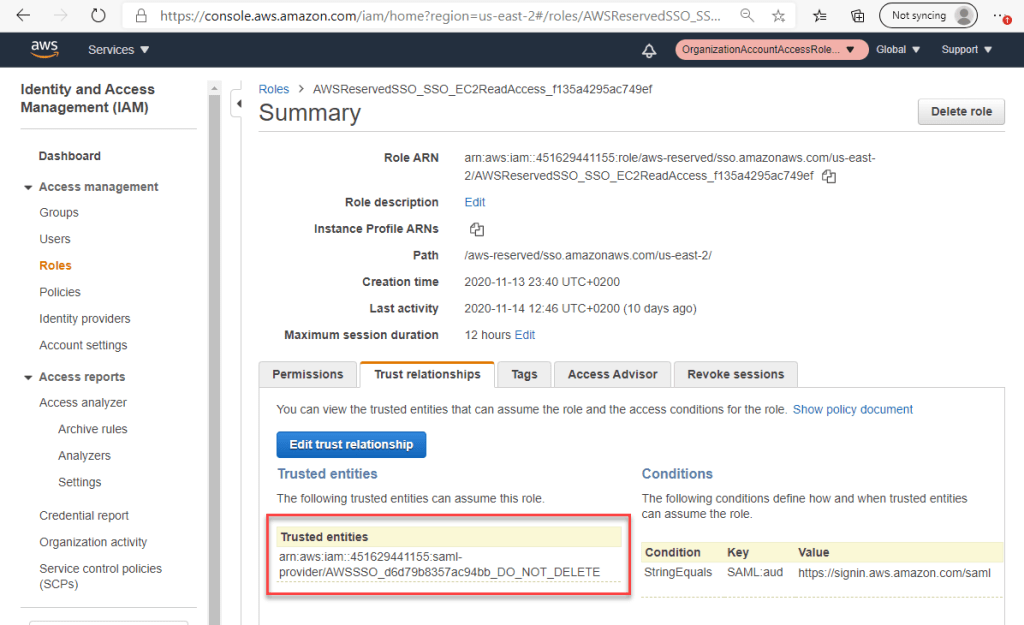The image size is (1024, 625).
Task: Collapse the Access management section
Action: click(x=28, y=187)
